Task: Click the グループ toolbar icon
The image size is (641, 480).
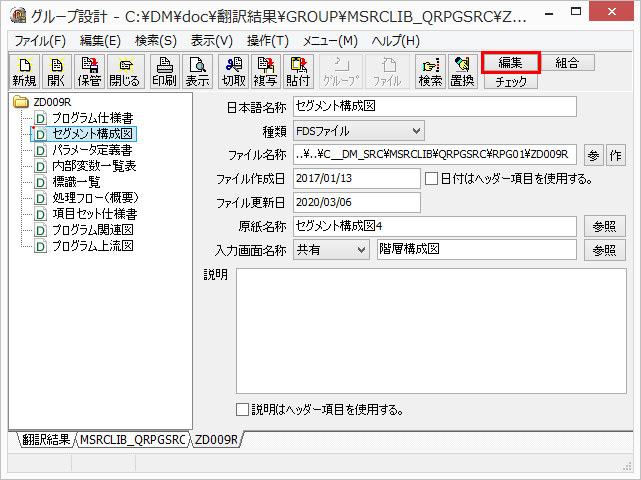Action: tap(341, 72)
